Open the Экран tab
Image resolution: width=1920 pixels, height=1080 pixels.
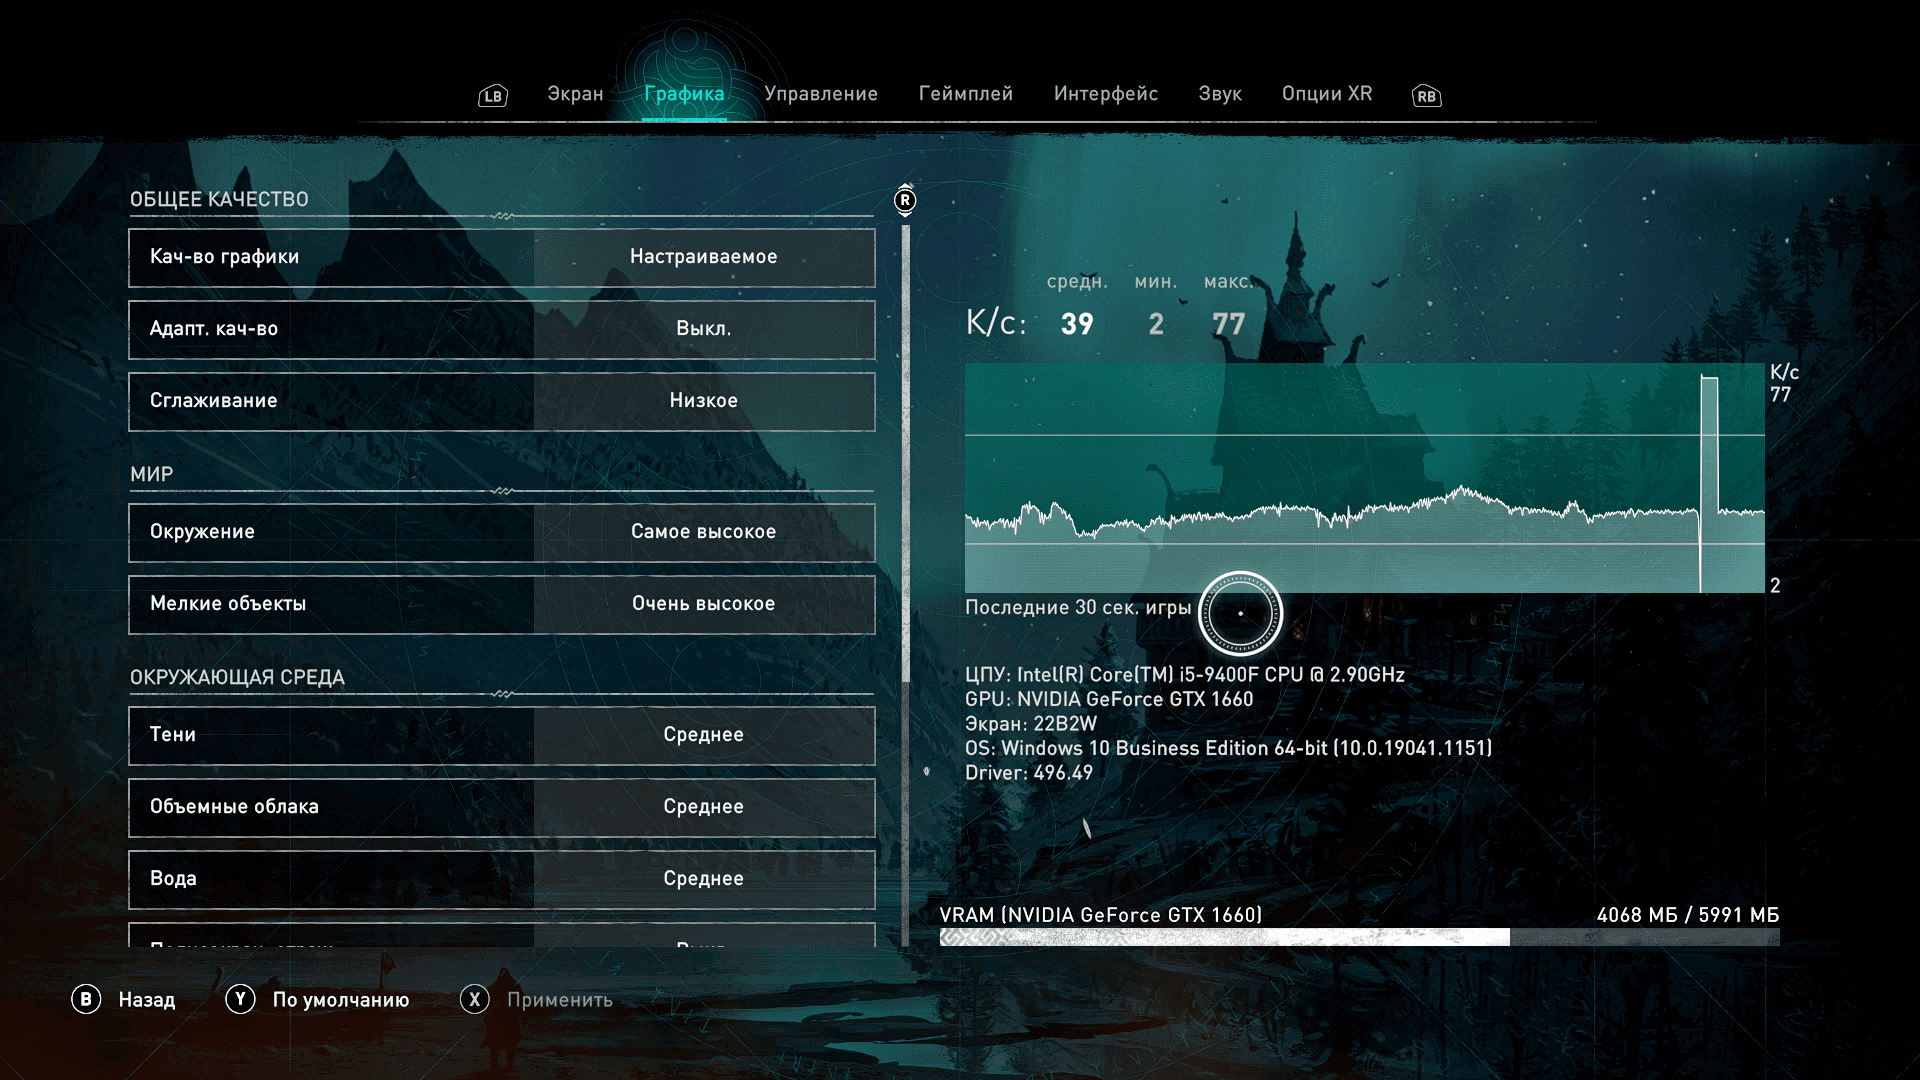[575, 94]
